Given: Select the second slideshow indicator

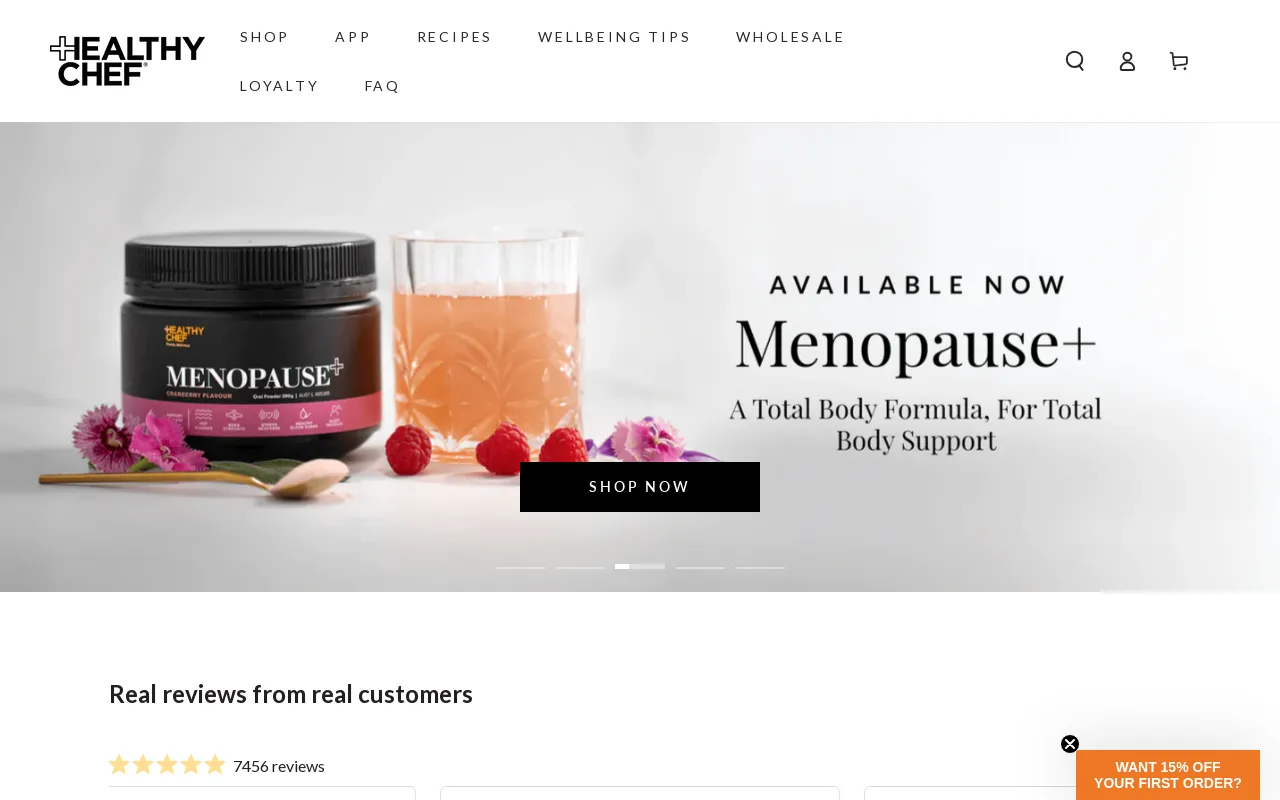Looking at the screenshot, I should tap(580, 567).
